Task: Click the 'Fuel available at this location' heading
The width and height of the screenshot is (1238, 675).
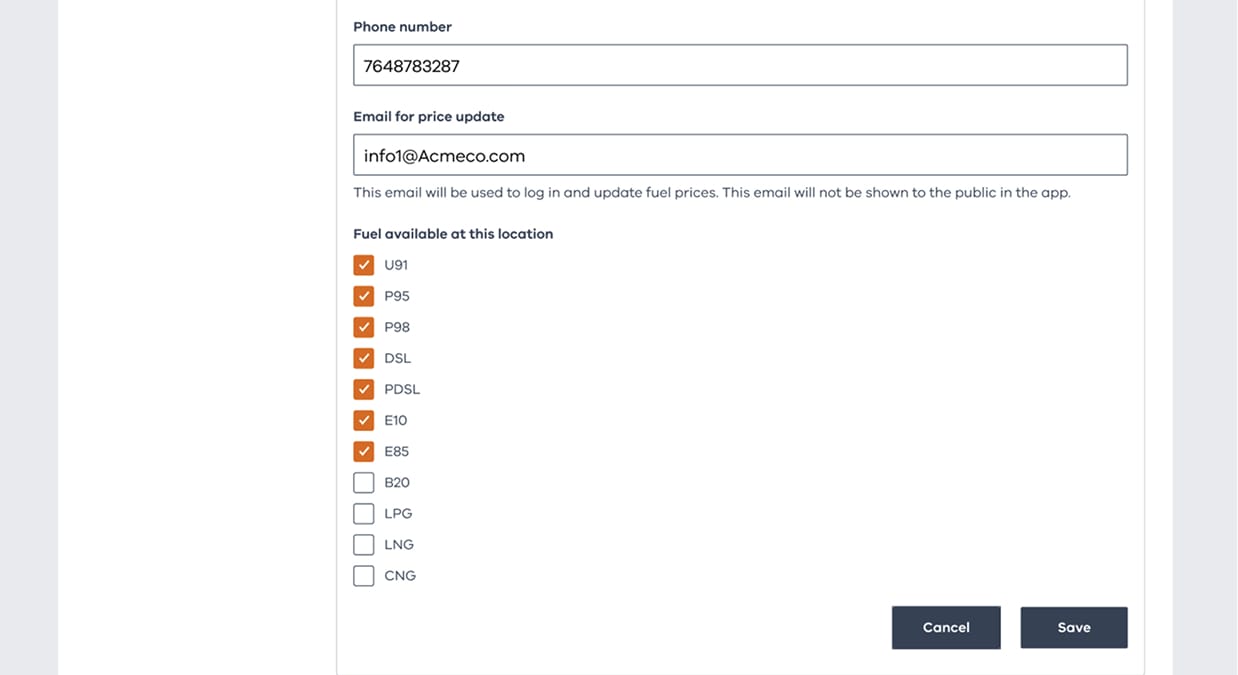Action: pos(453,234)
